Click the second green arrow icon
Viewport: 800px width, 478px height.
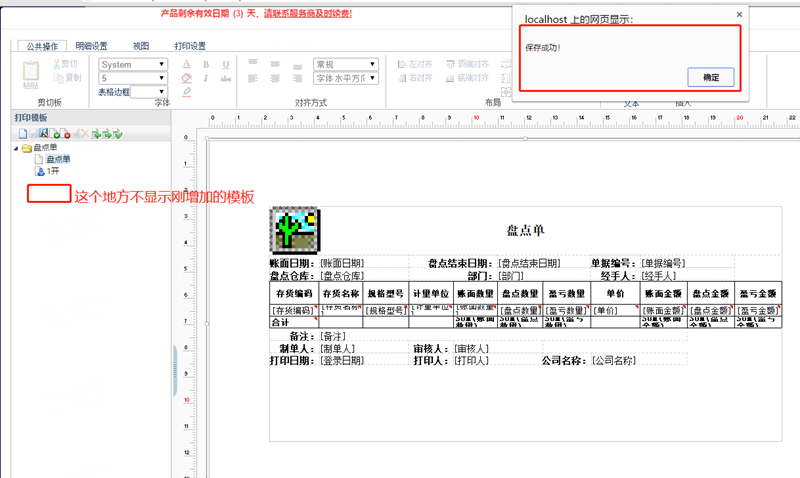coord(107,134)
